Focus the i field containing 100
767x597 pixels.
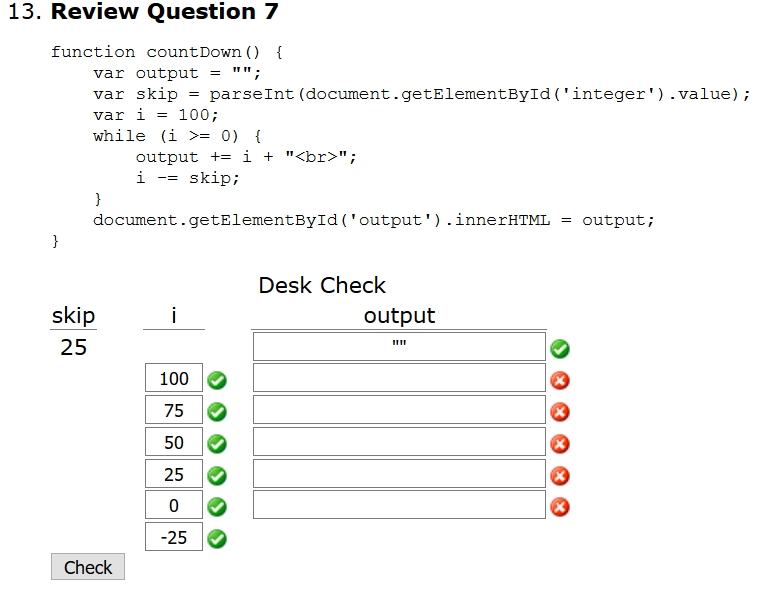point(174,379)
